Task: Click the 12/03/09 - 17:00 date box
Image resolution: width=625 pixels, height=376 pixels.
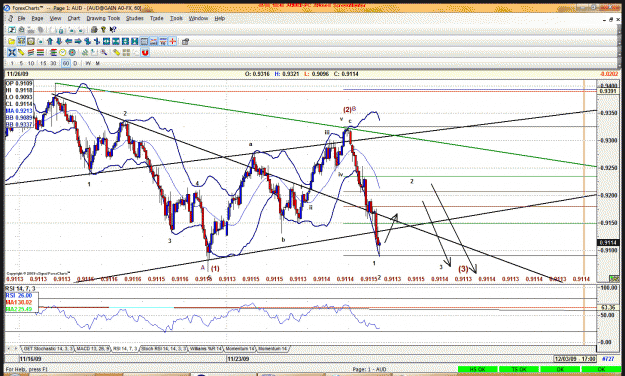Action: [574, 359]
